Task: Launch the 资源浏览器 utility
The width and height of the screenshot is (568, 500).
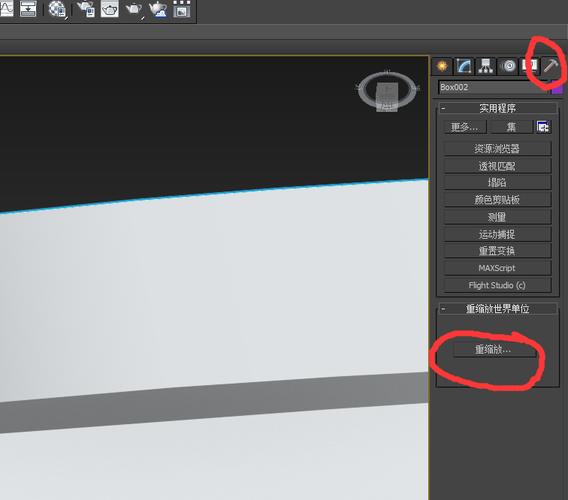Action: pyautogui.click(x=497, y=149)
